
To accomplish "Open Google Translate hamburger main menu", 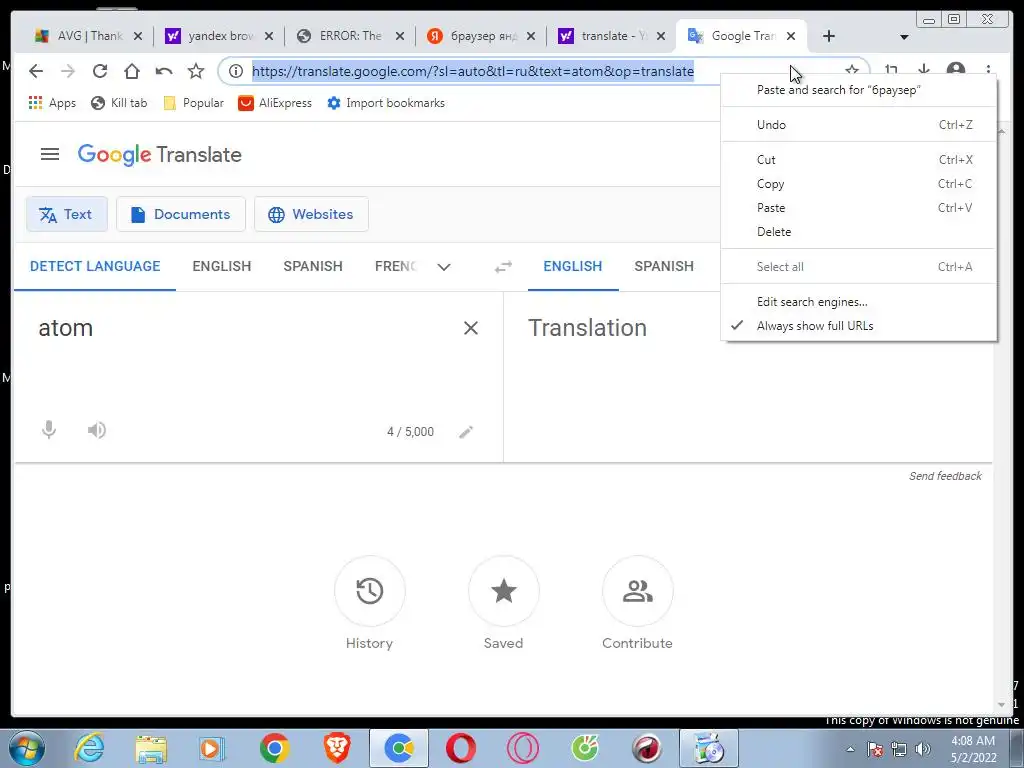I will 50,154.
